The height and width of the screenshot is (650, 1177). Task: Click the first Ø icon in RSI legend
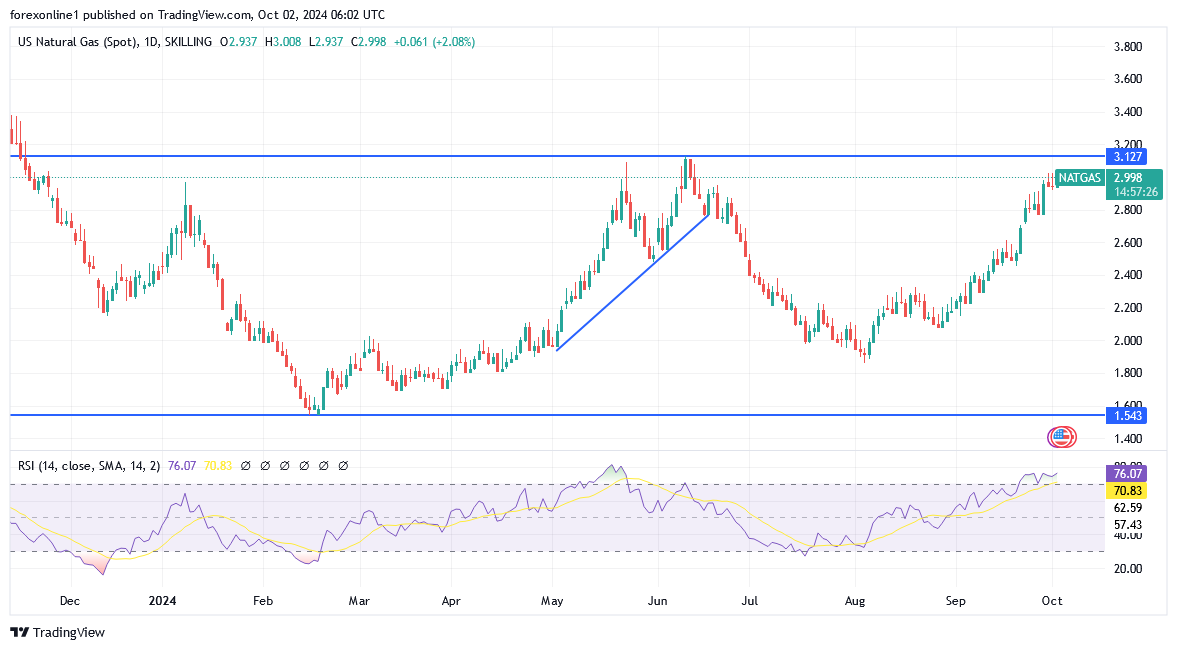(247, 465)
